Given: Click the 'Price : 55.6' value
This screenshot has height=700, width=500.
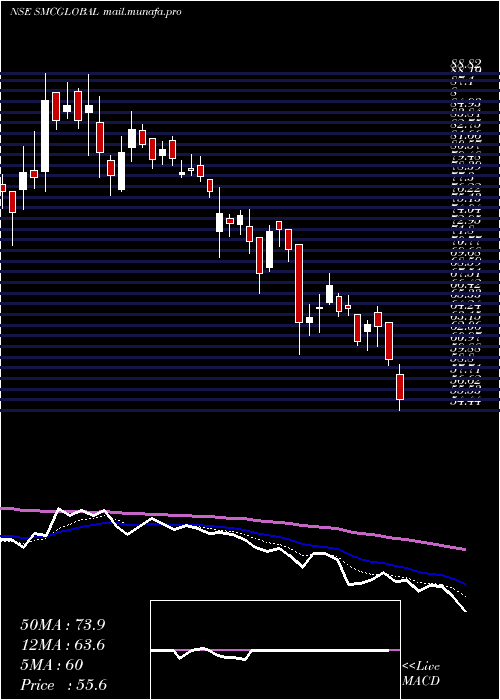Looking at the screenshot, I should pyautogui.click(x=64, y=685).
